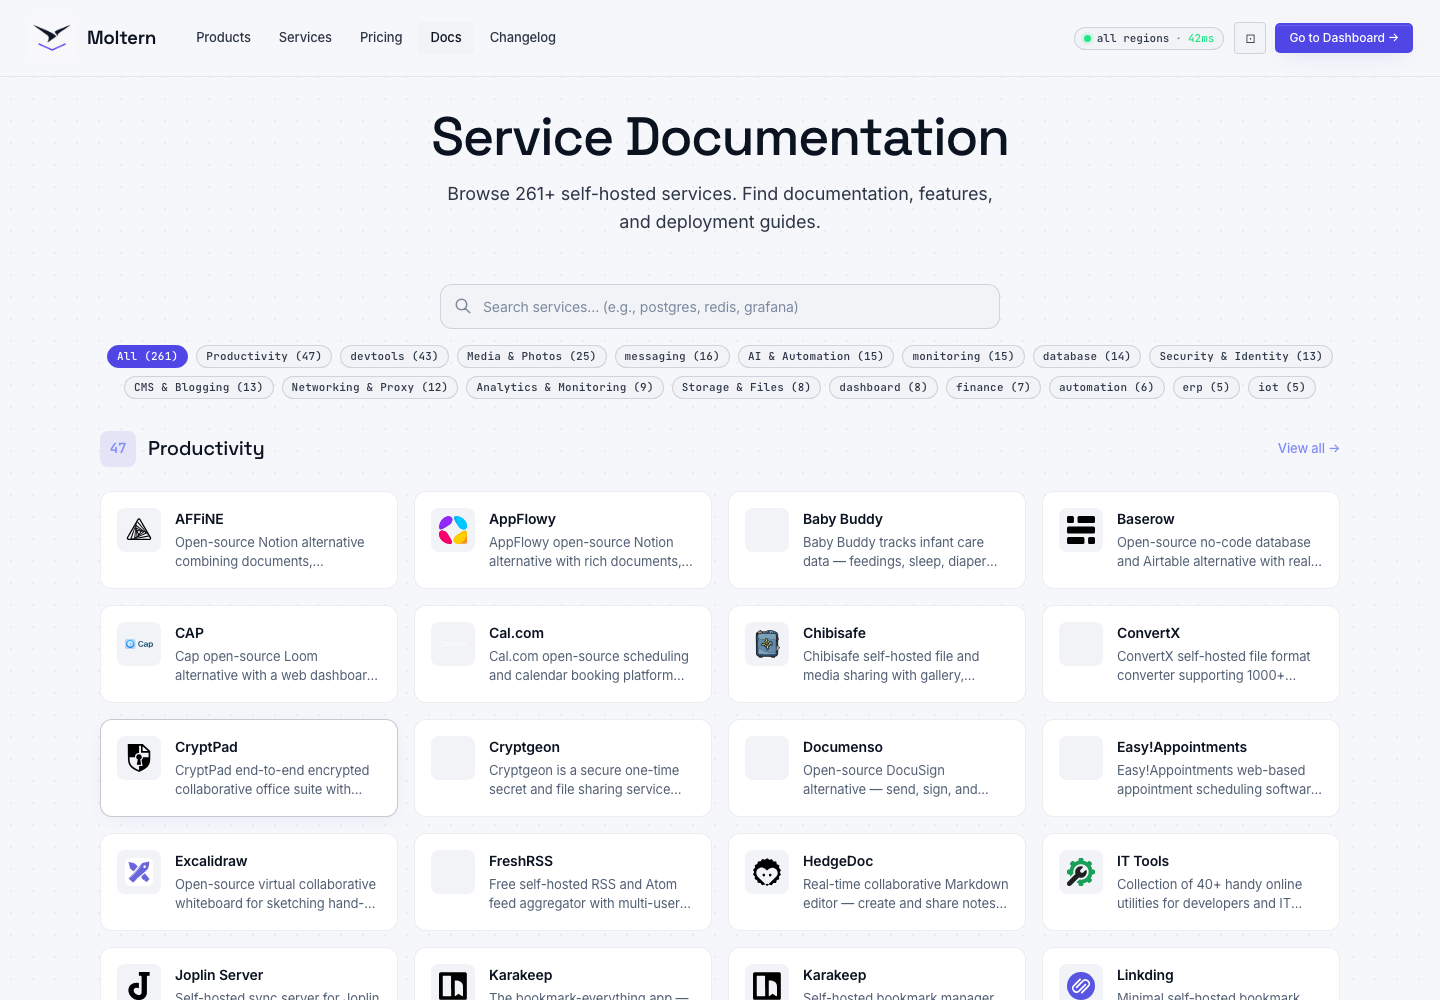This screenshot has height=1000, width=1440.
Task: Filter by finance (7) chip
Action: (x=993, y=387)
